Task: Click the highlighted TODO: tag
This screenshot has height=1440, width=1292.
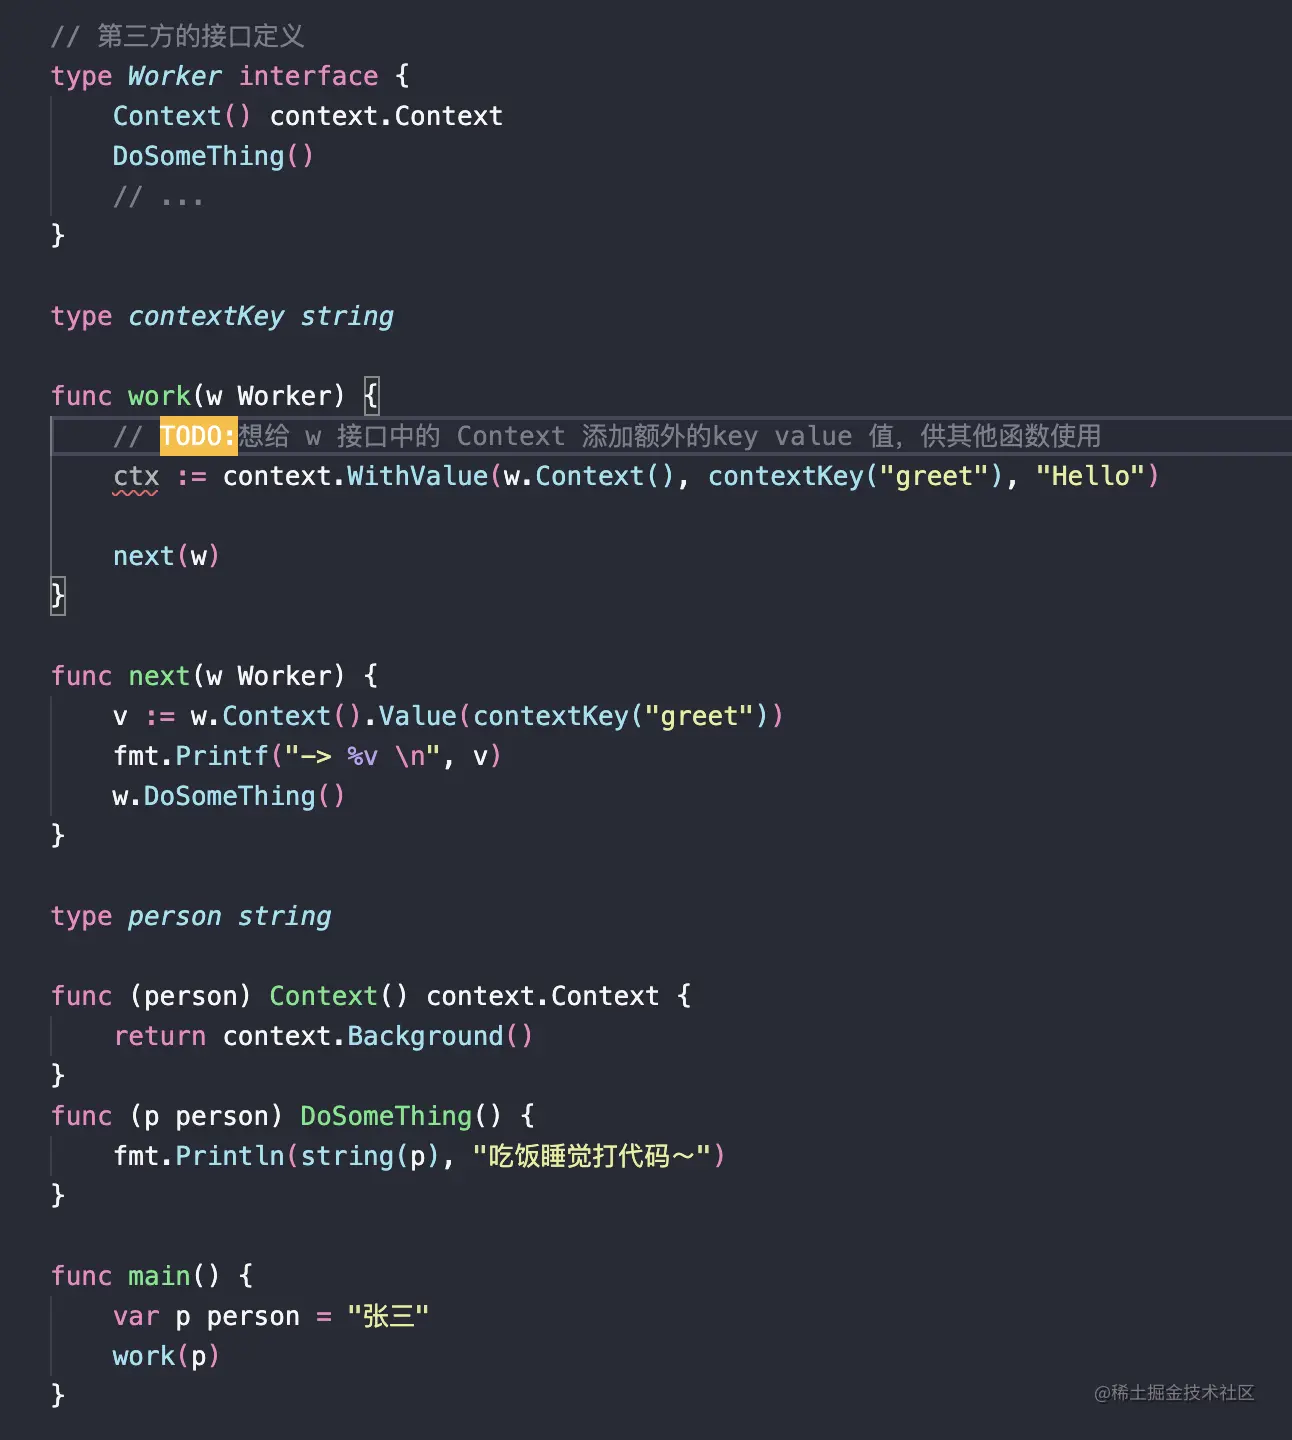Action: click(x=198, y=436)
